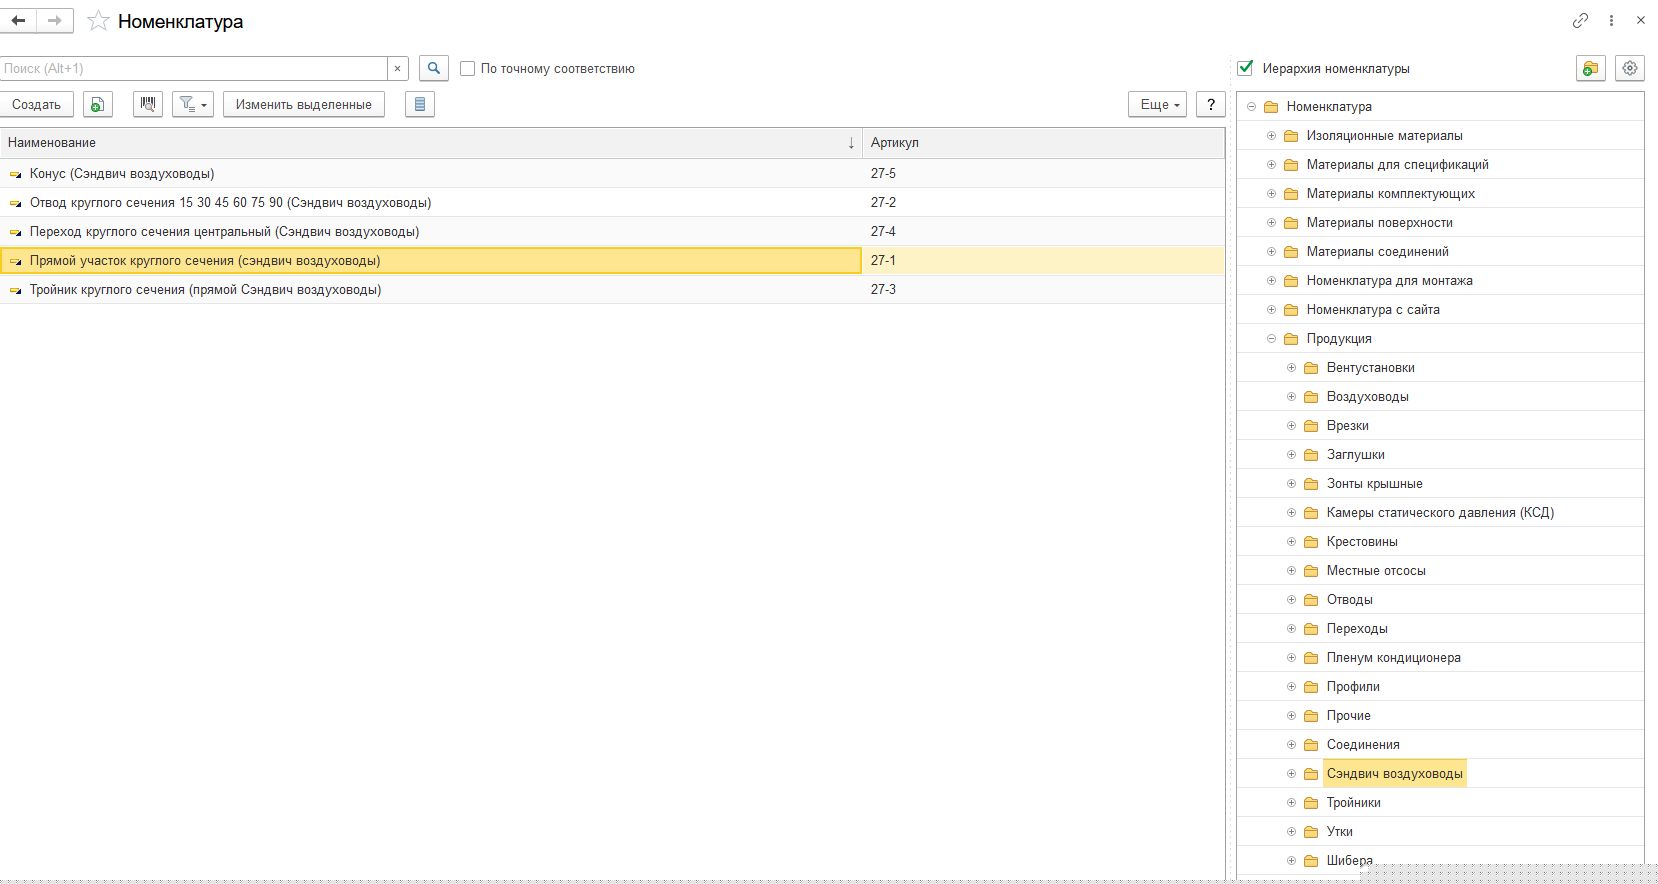Add Номенклатура to favorites star
This screenshot has height=884, width=1658.
(x=98, y=21)
